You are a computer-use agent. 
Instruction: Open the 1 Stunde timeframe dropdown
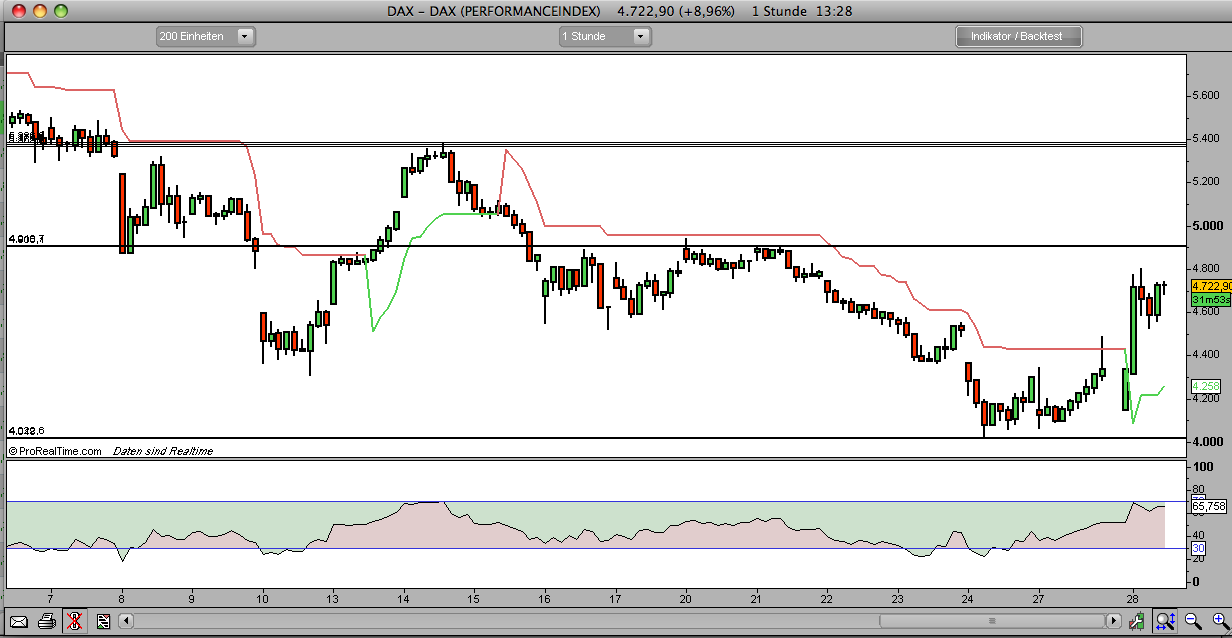point(606,36)
